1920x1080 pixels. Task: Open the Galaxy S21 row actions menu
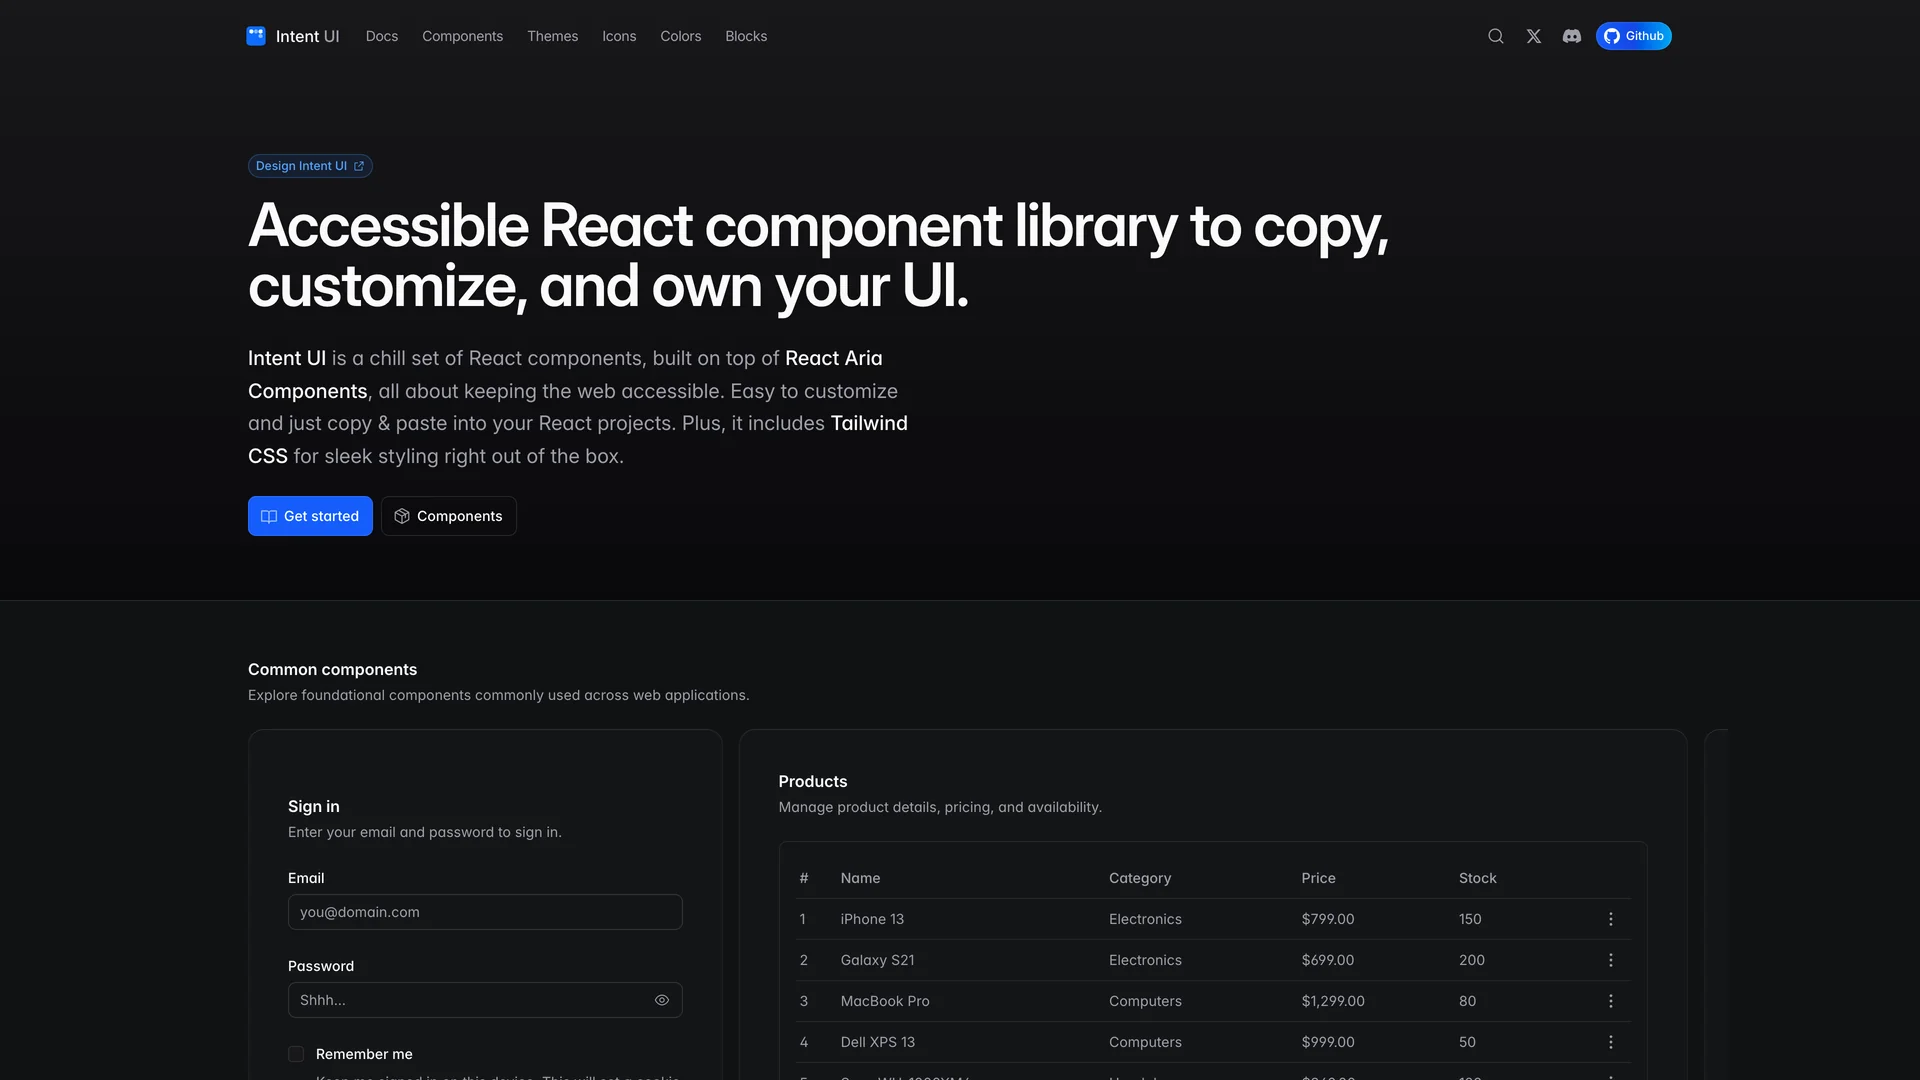(1610, 960)
